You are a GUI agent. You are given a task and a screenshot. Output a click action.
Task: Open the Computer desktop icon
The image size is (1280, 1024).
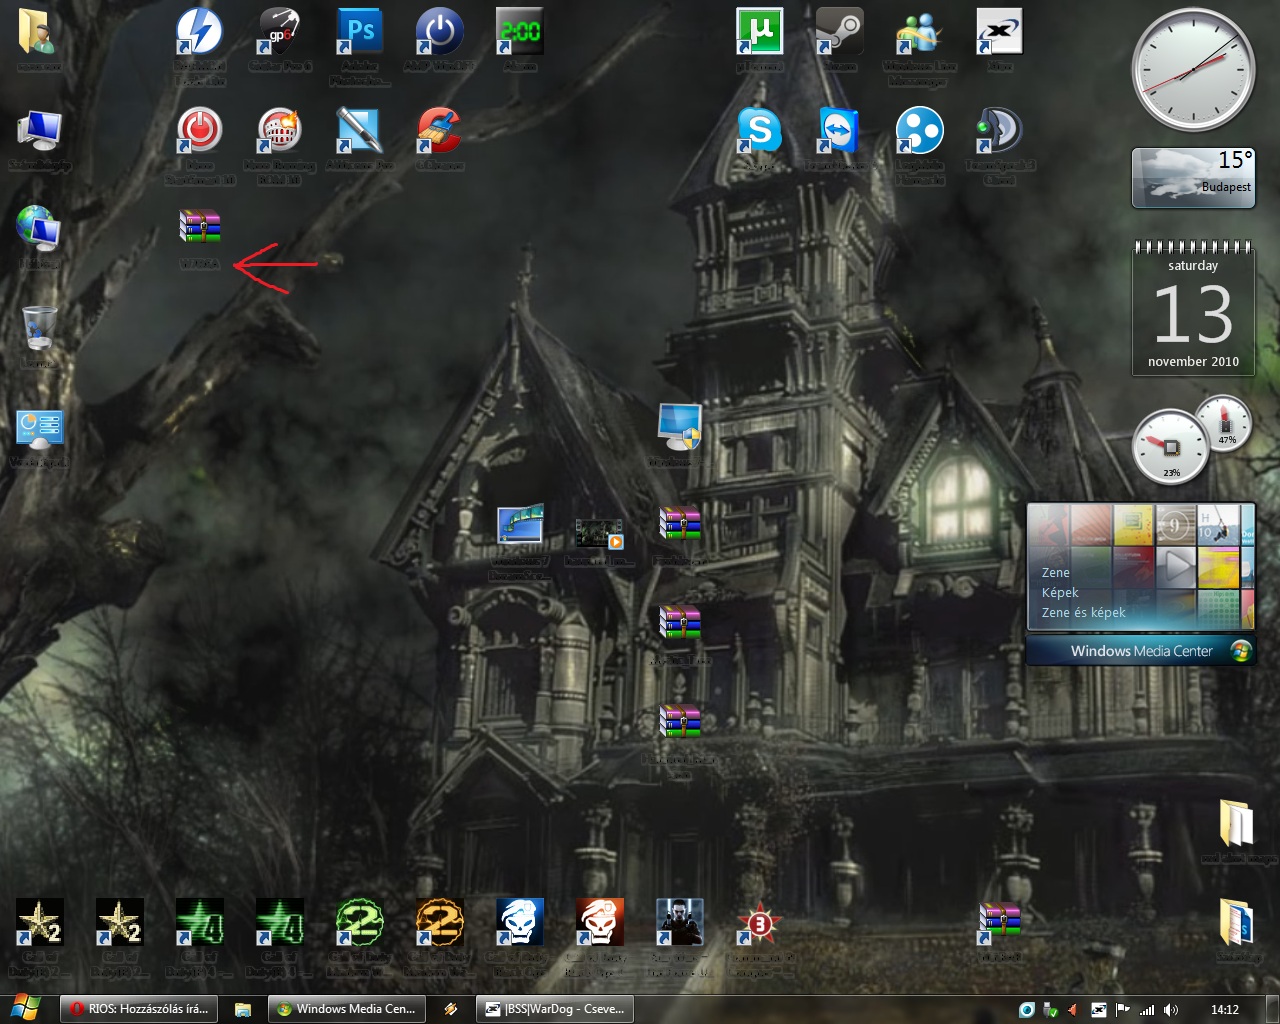tap(39, 130)
